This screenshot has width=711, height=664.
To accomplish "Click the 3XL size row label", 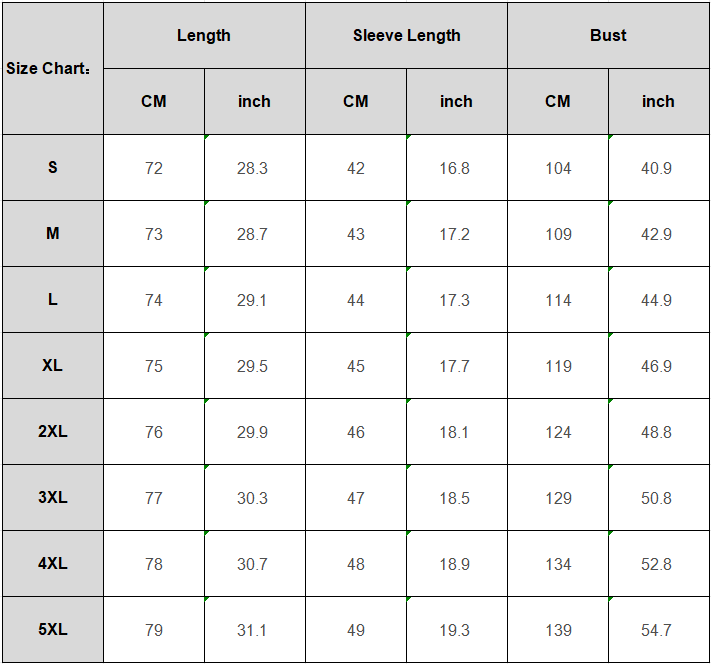I will pyautogui.click(x=52, y=498).
